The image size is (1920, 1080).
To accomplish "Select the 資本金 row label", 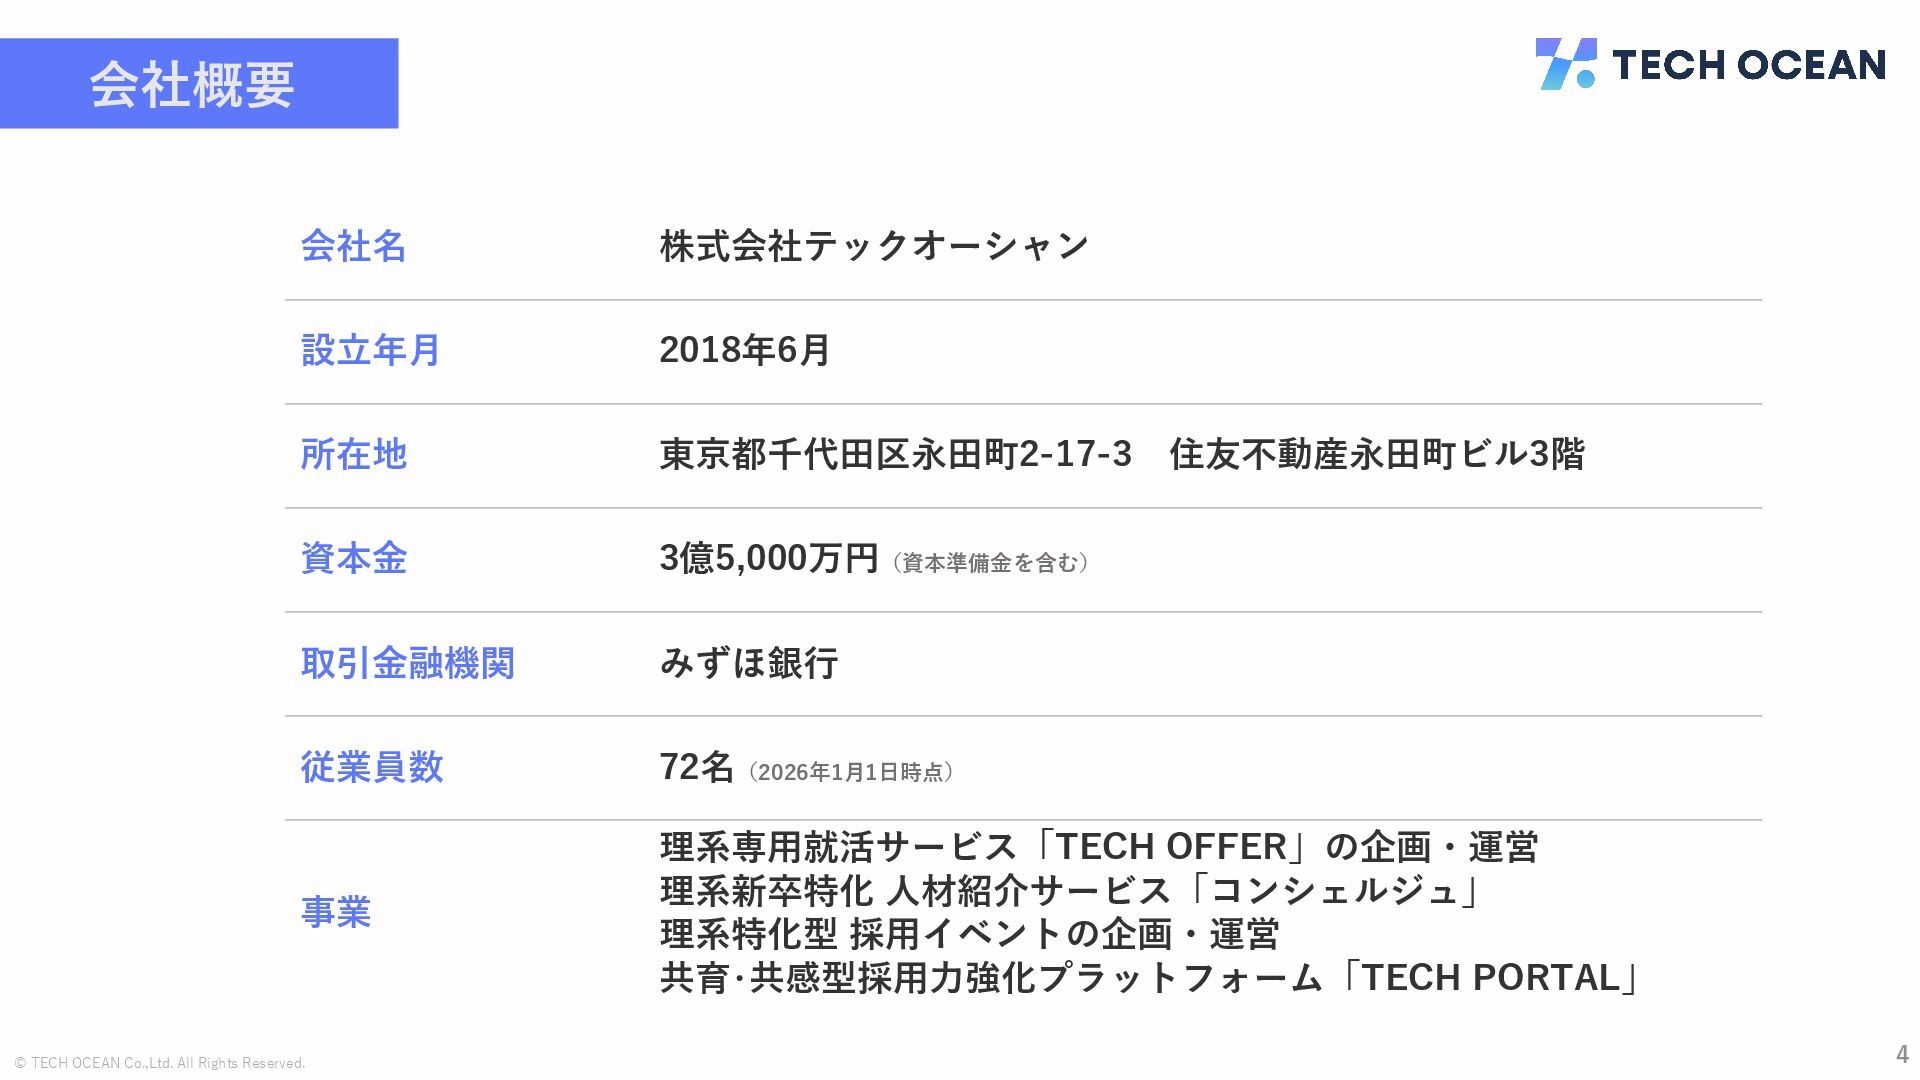I will click(353, 558).
